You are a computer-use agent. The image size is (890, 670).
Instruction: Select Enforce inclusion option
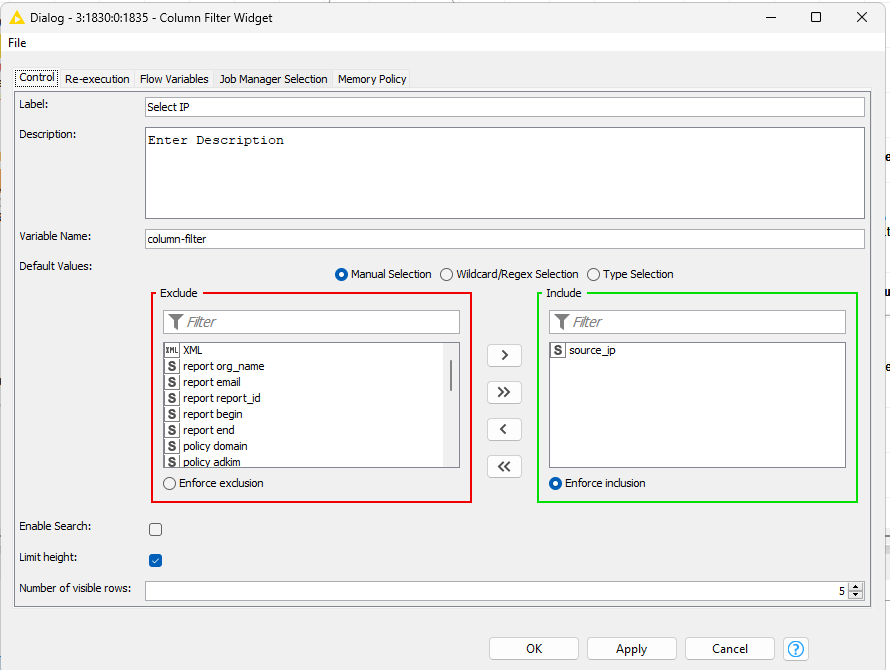[555, 484]
